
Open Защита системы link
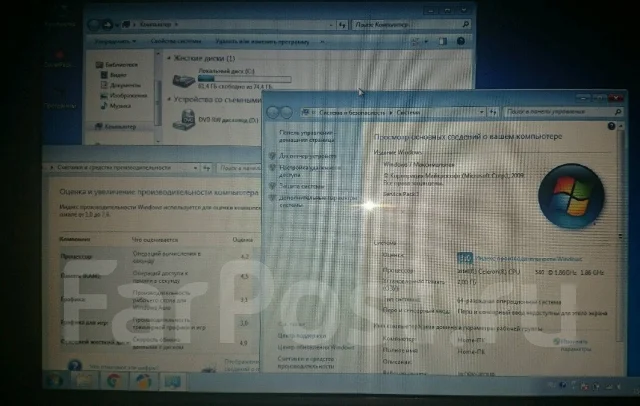pyautogui.click(x=301, y=186)
